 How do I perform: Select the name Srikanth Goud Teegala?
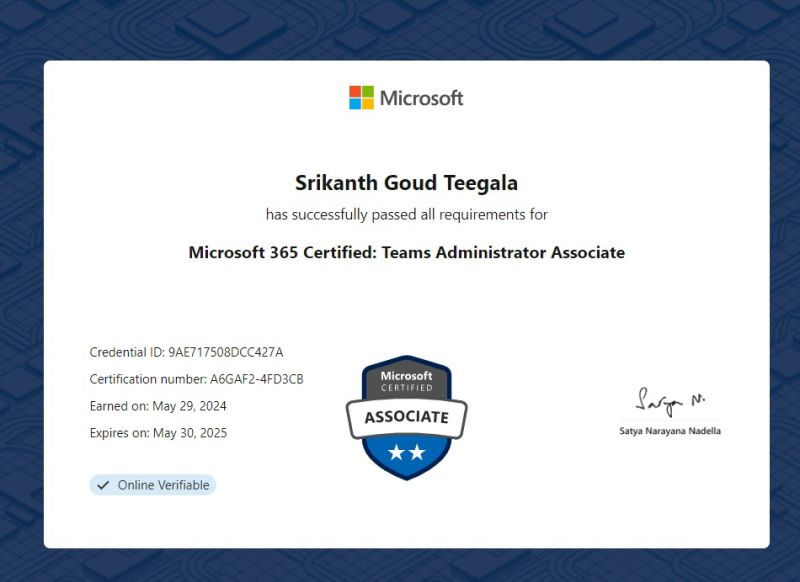coord(407,183)
